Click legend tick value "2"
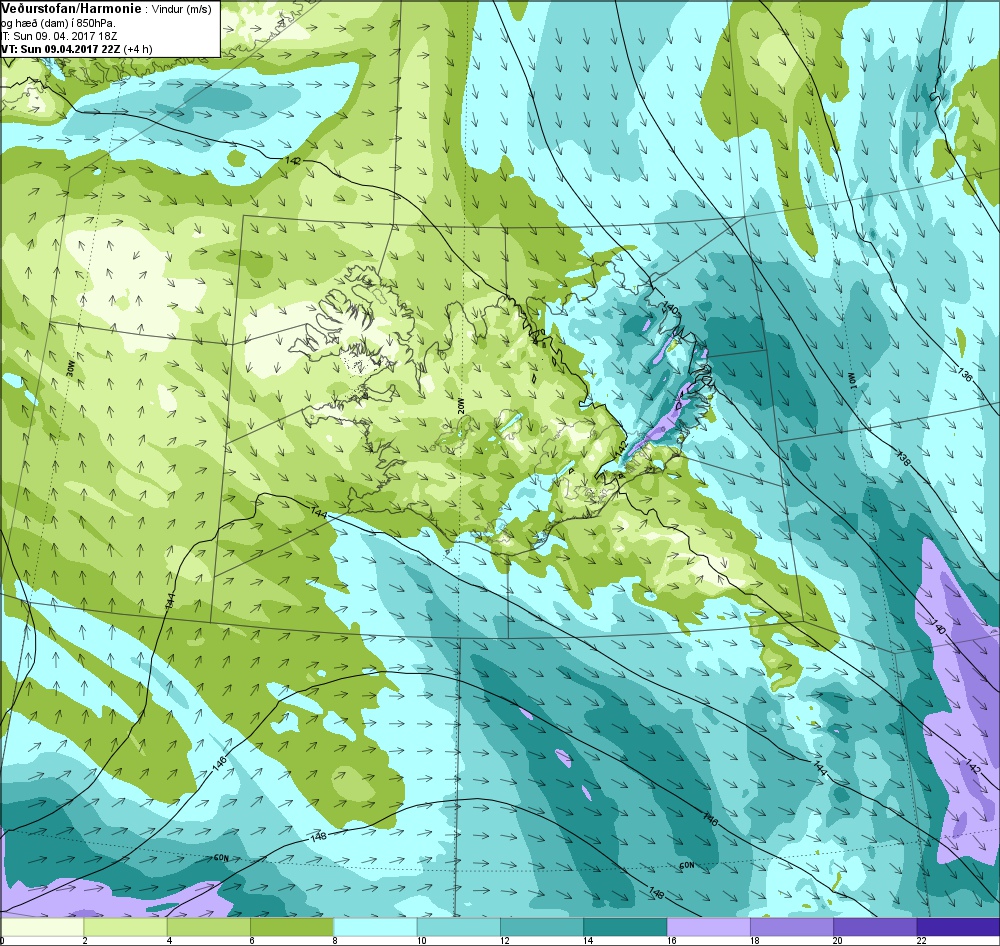The width and height of the screenshot is (1000, 946). click(x=85, y=940)
